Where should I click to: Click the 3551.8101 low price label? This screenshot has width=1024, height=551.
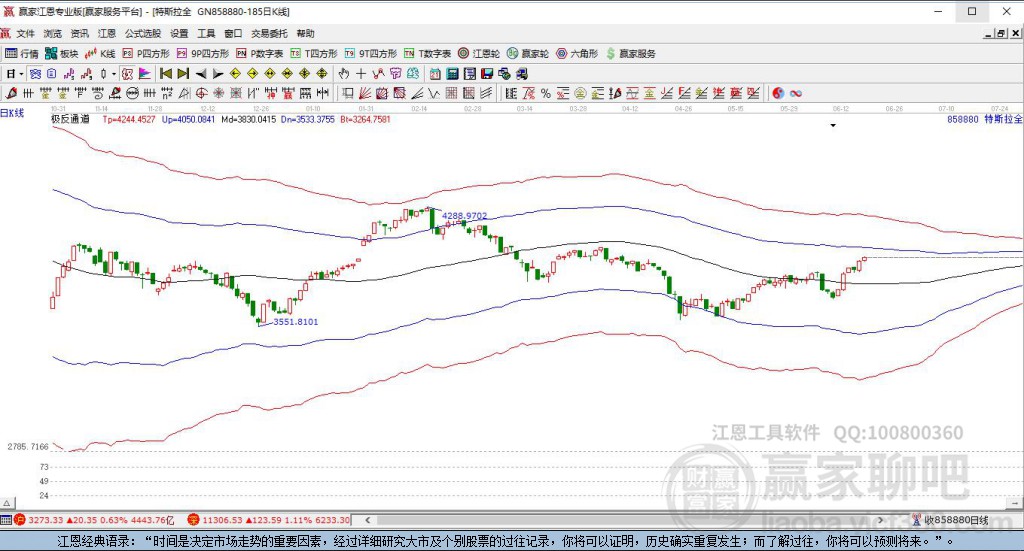[295, 322]
